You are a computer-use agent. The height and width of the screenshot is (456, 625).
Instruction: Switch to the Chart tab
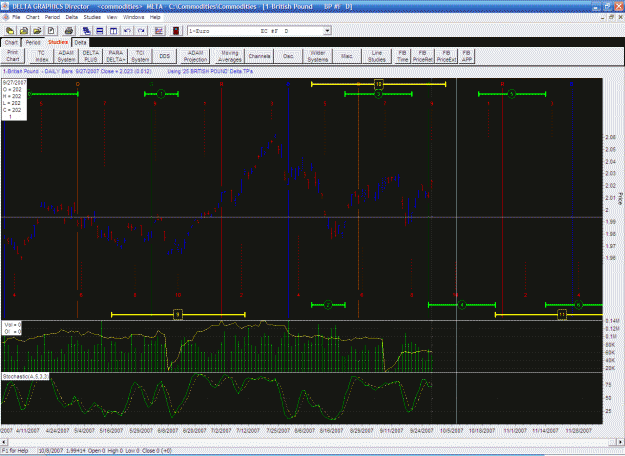pyautogui.click(x=11, y=42)
